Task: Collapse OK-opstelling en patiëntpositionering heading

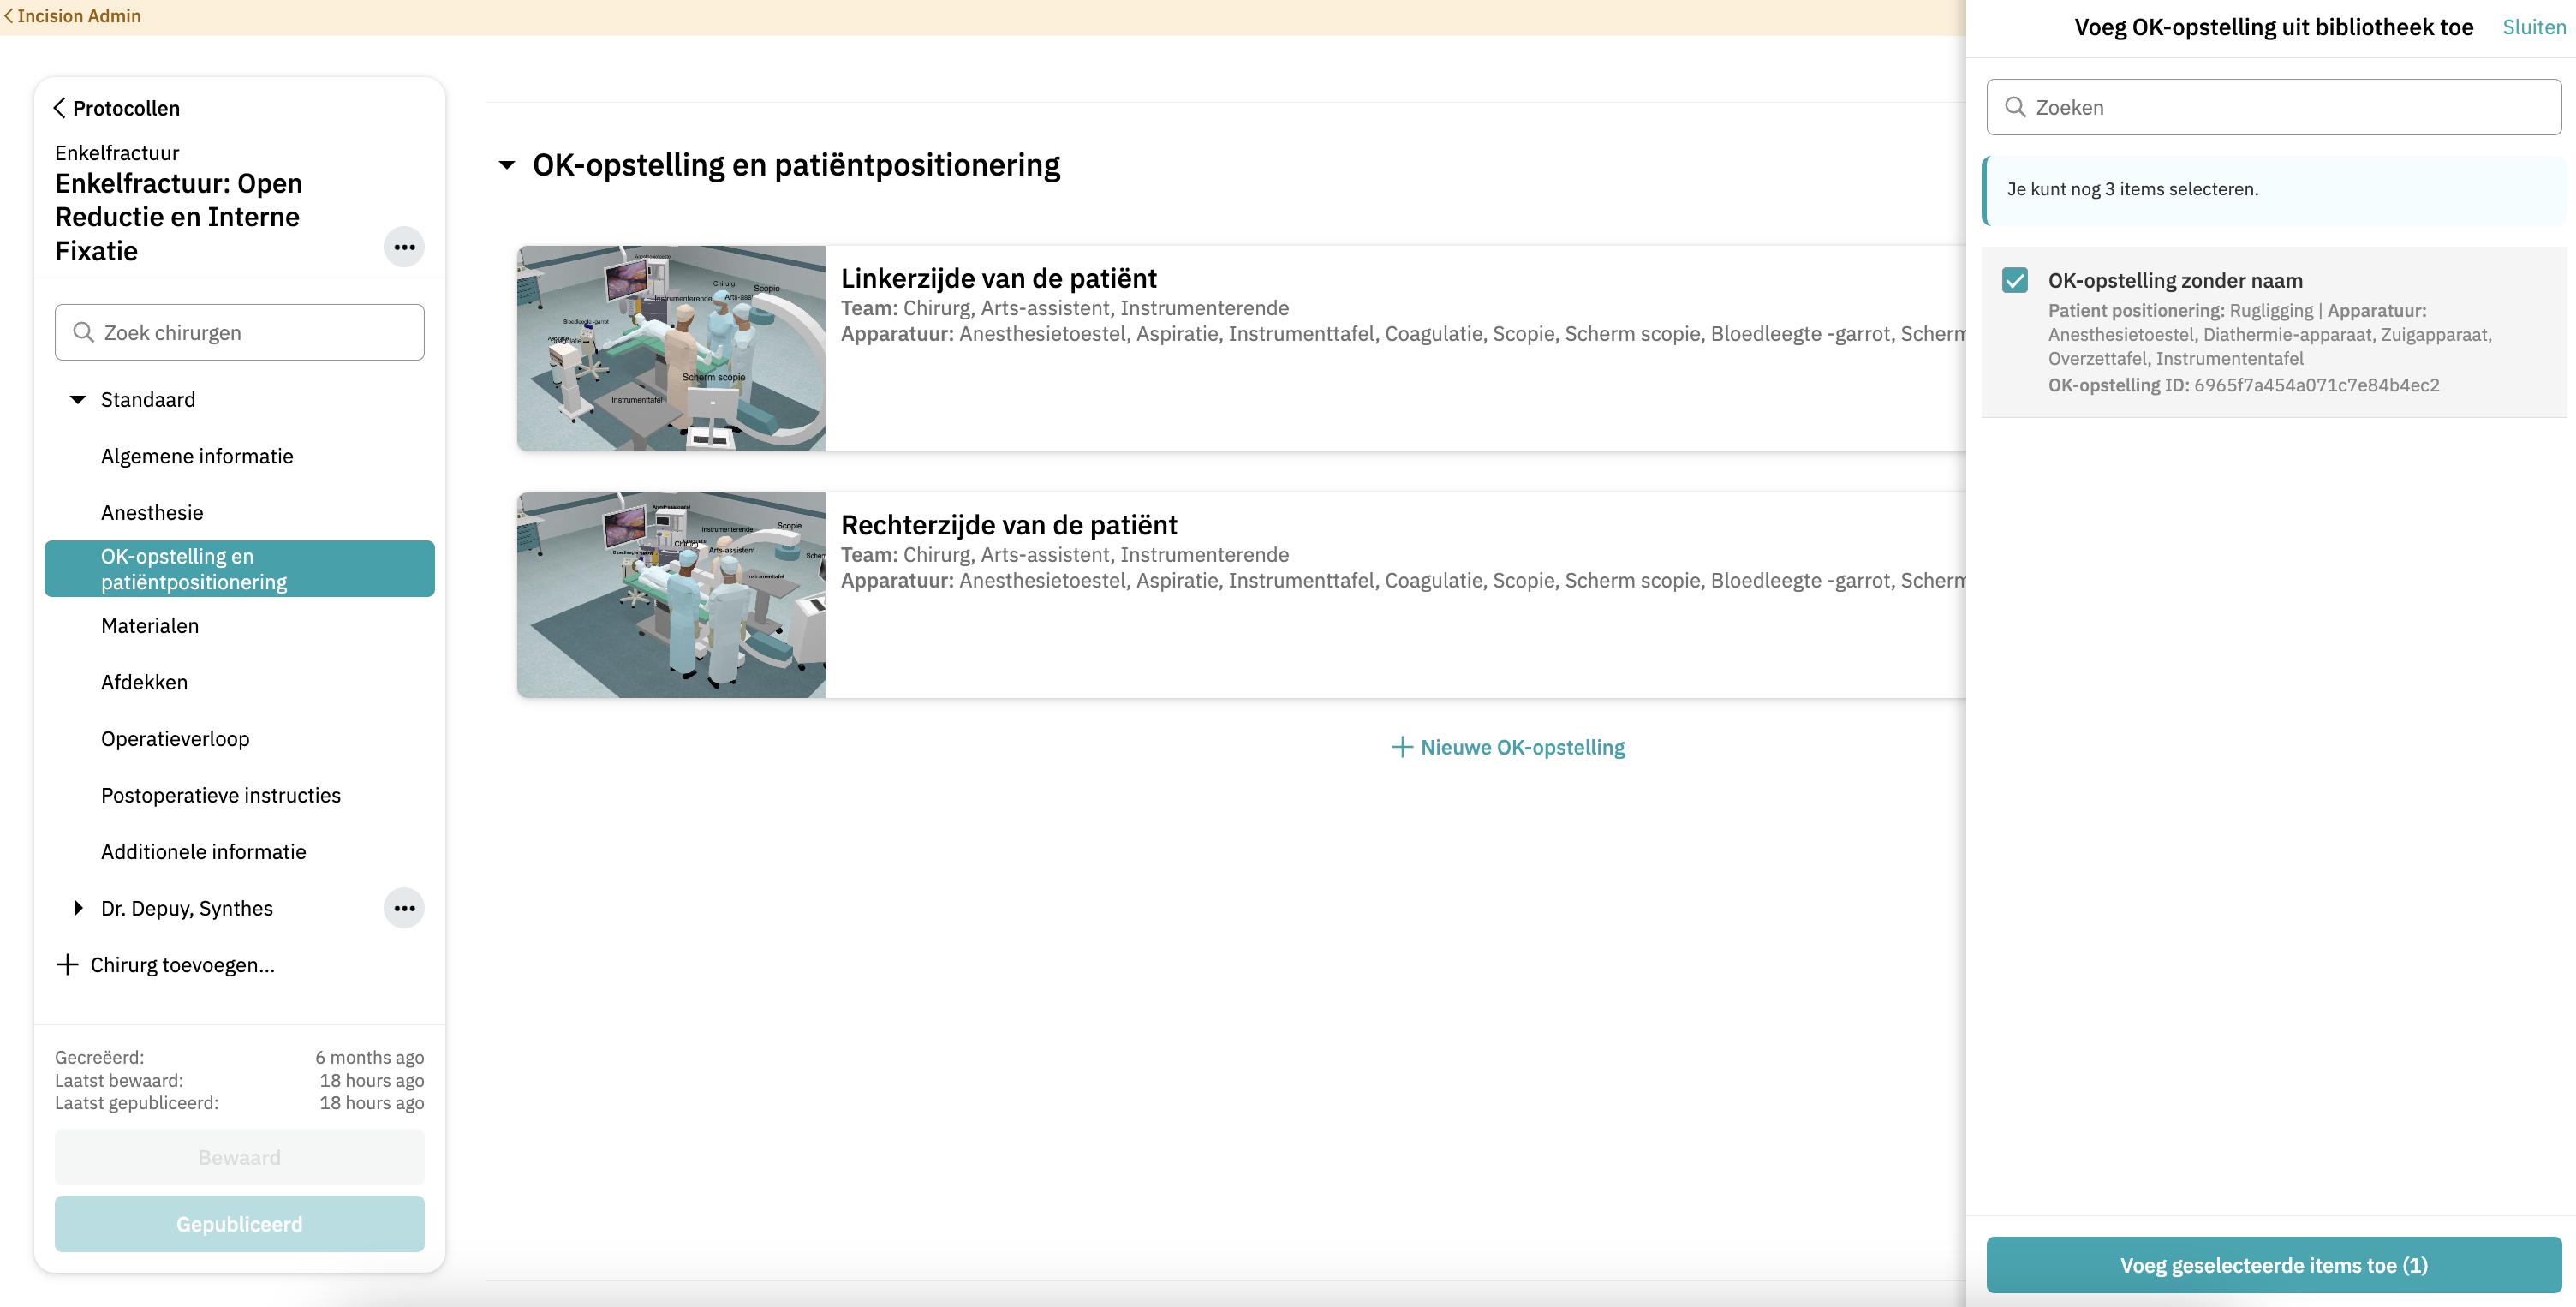Action: (507, 165)
